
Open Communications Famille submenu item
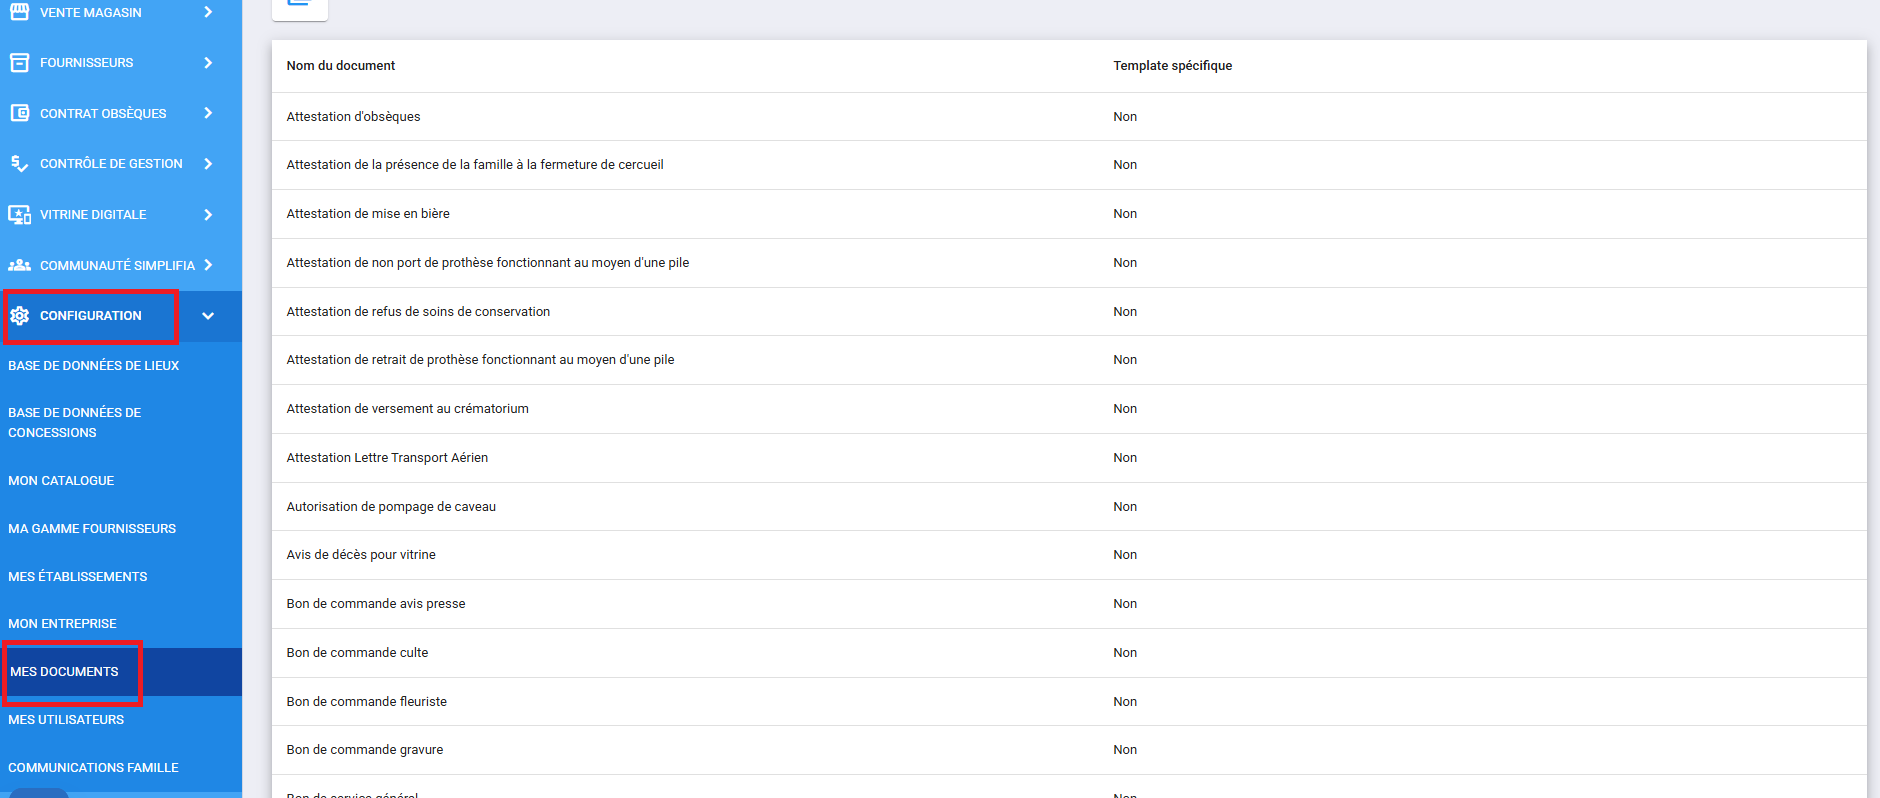[x=93, y=768]
